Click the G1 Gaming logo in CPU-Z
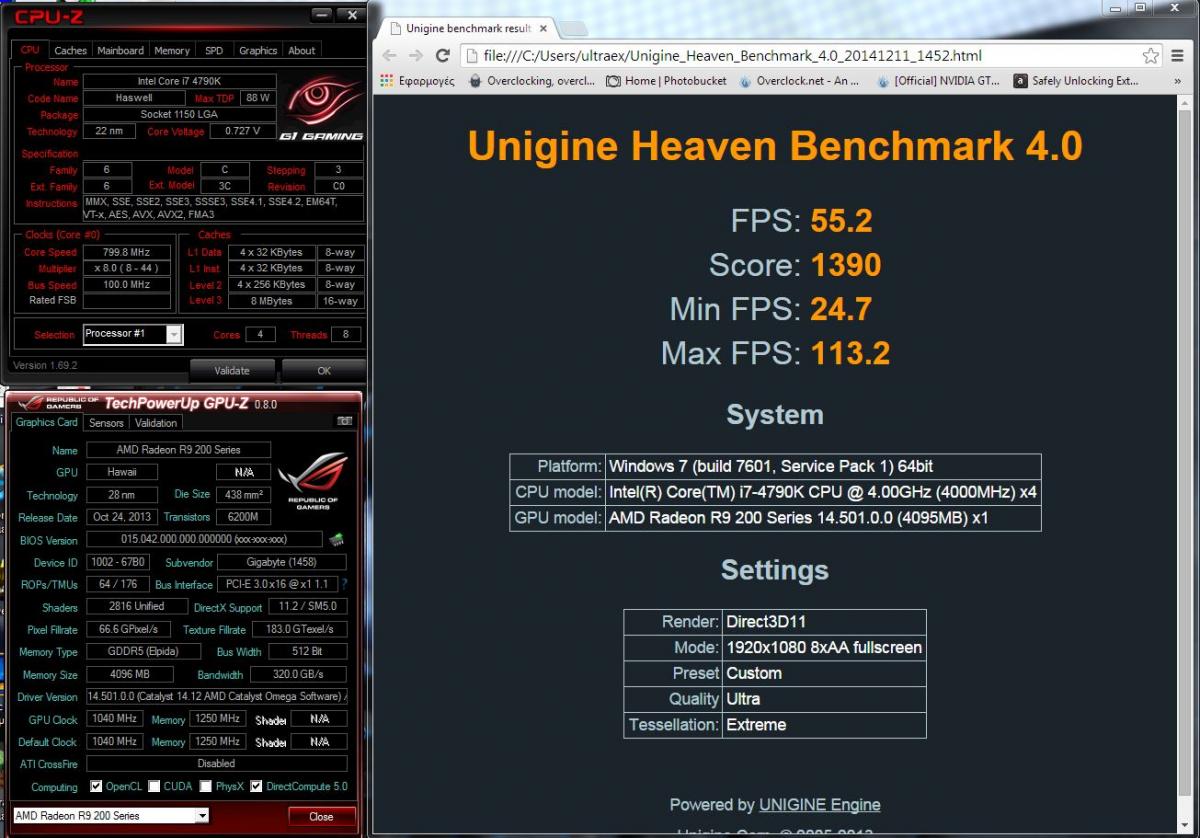This screenshot has width=1200, height=838. coord(324,106)
